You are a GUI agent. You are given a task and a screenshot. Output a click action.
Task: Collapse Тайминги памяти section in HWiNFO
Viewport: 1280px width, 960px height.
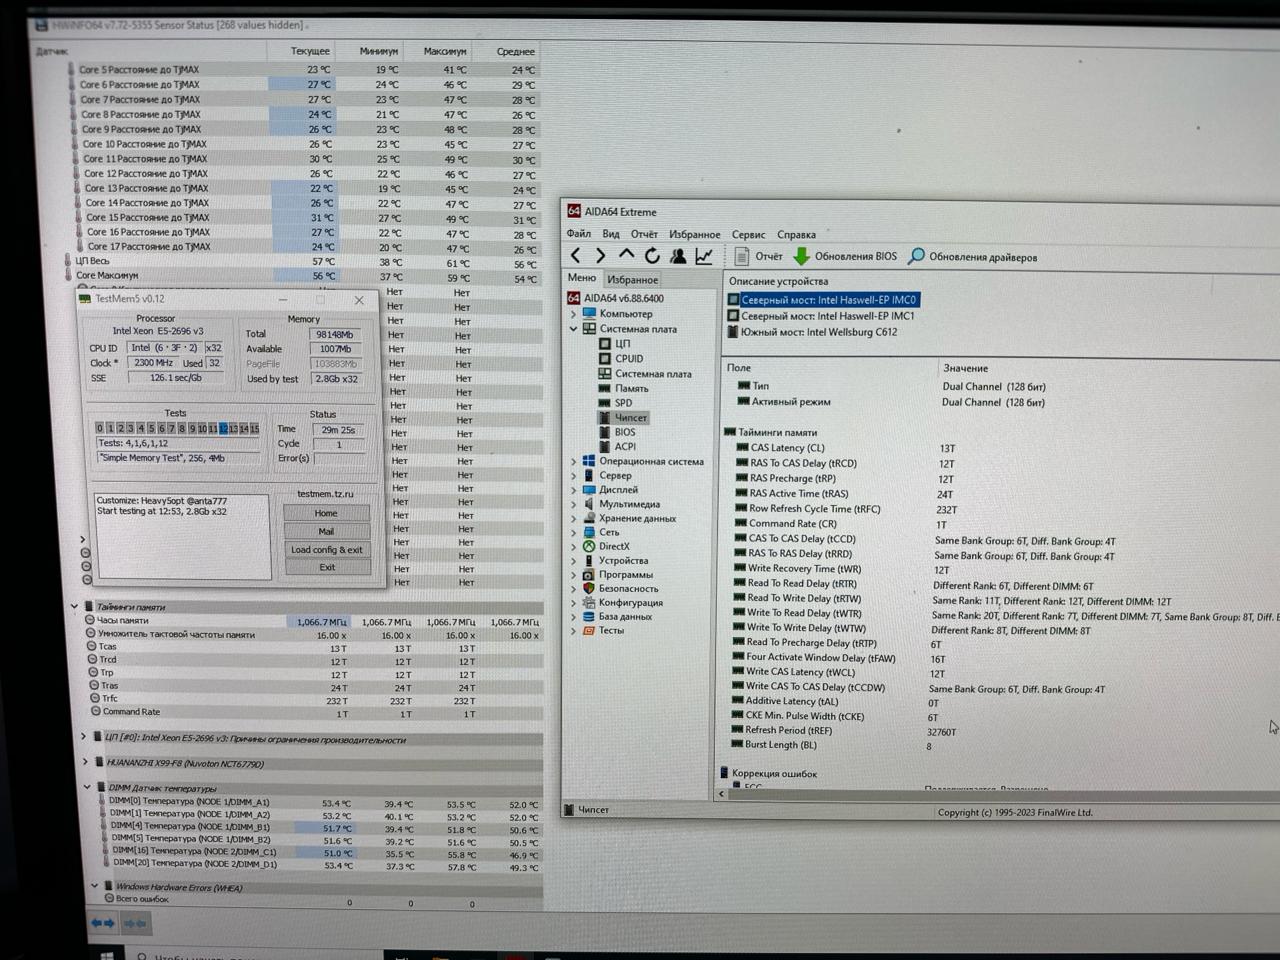[74, 606]
